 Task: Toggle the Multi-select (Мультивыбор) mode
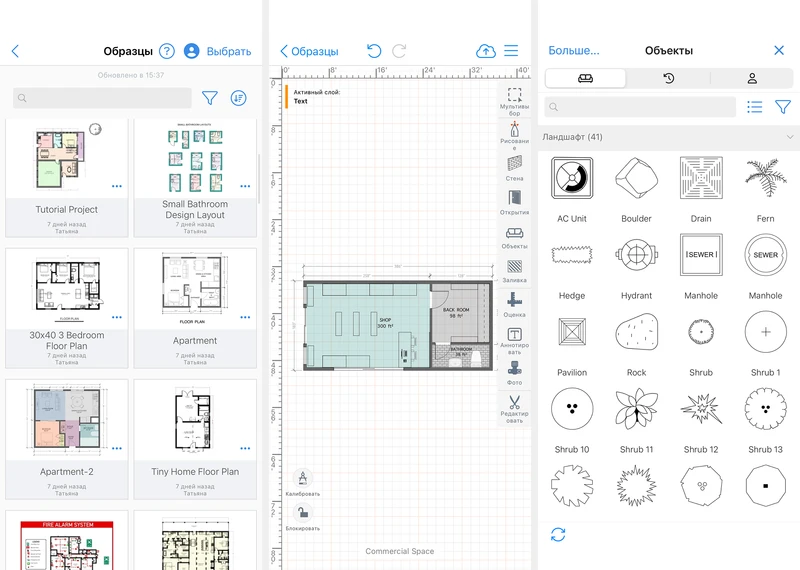pos(514,98)
